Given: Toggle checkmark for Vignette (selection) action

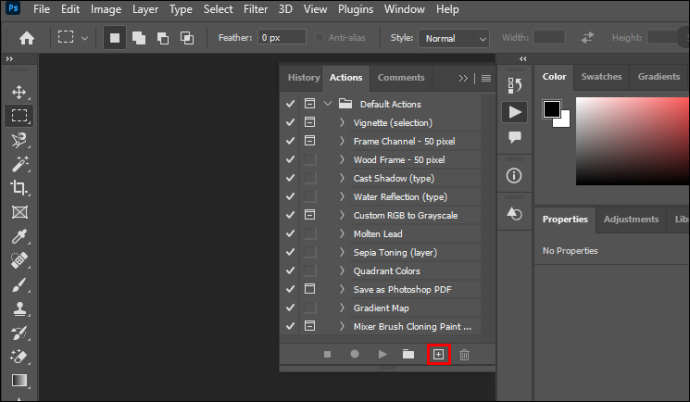Looking at the screenshot, I should (290, 122).
